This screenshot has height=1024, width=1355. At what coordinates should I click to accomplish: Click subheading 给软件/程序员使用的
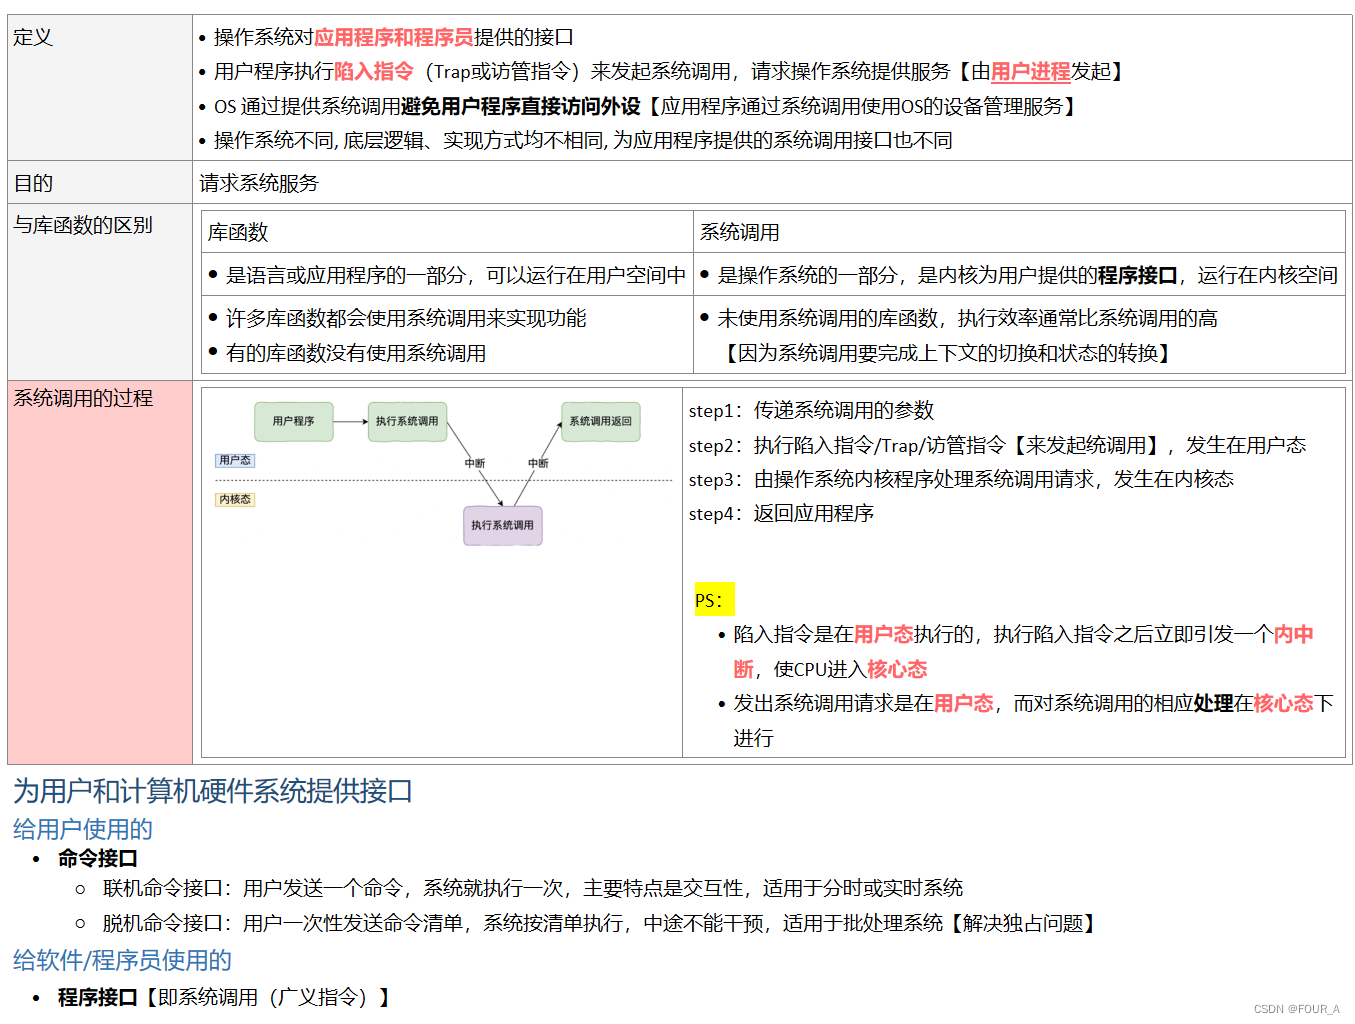pos(122,960)
